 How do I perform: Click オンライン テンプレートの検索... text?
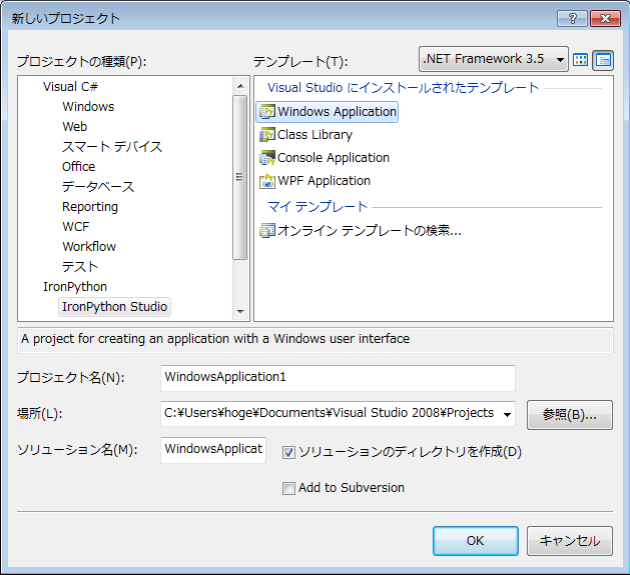(369, 231)
